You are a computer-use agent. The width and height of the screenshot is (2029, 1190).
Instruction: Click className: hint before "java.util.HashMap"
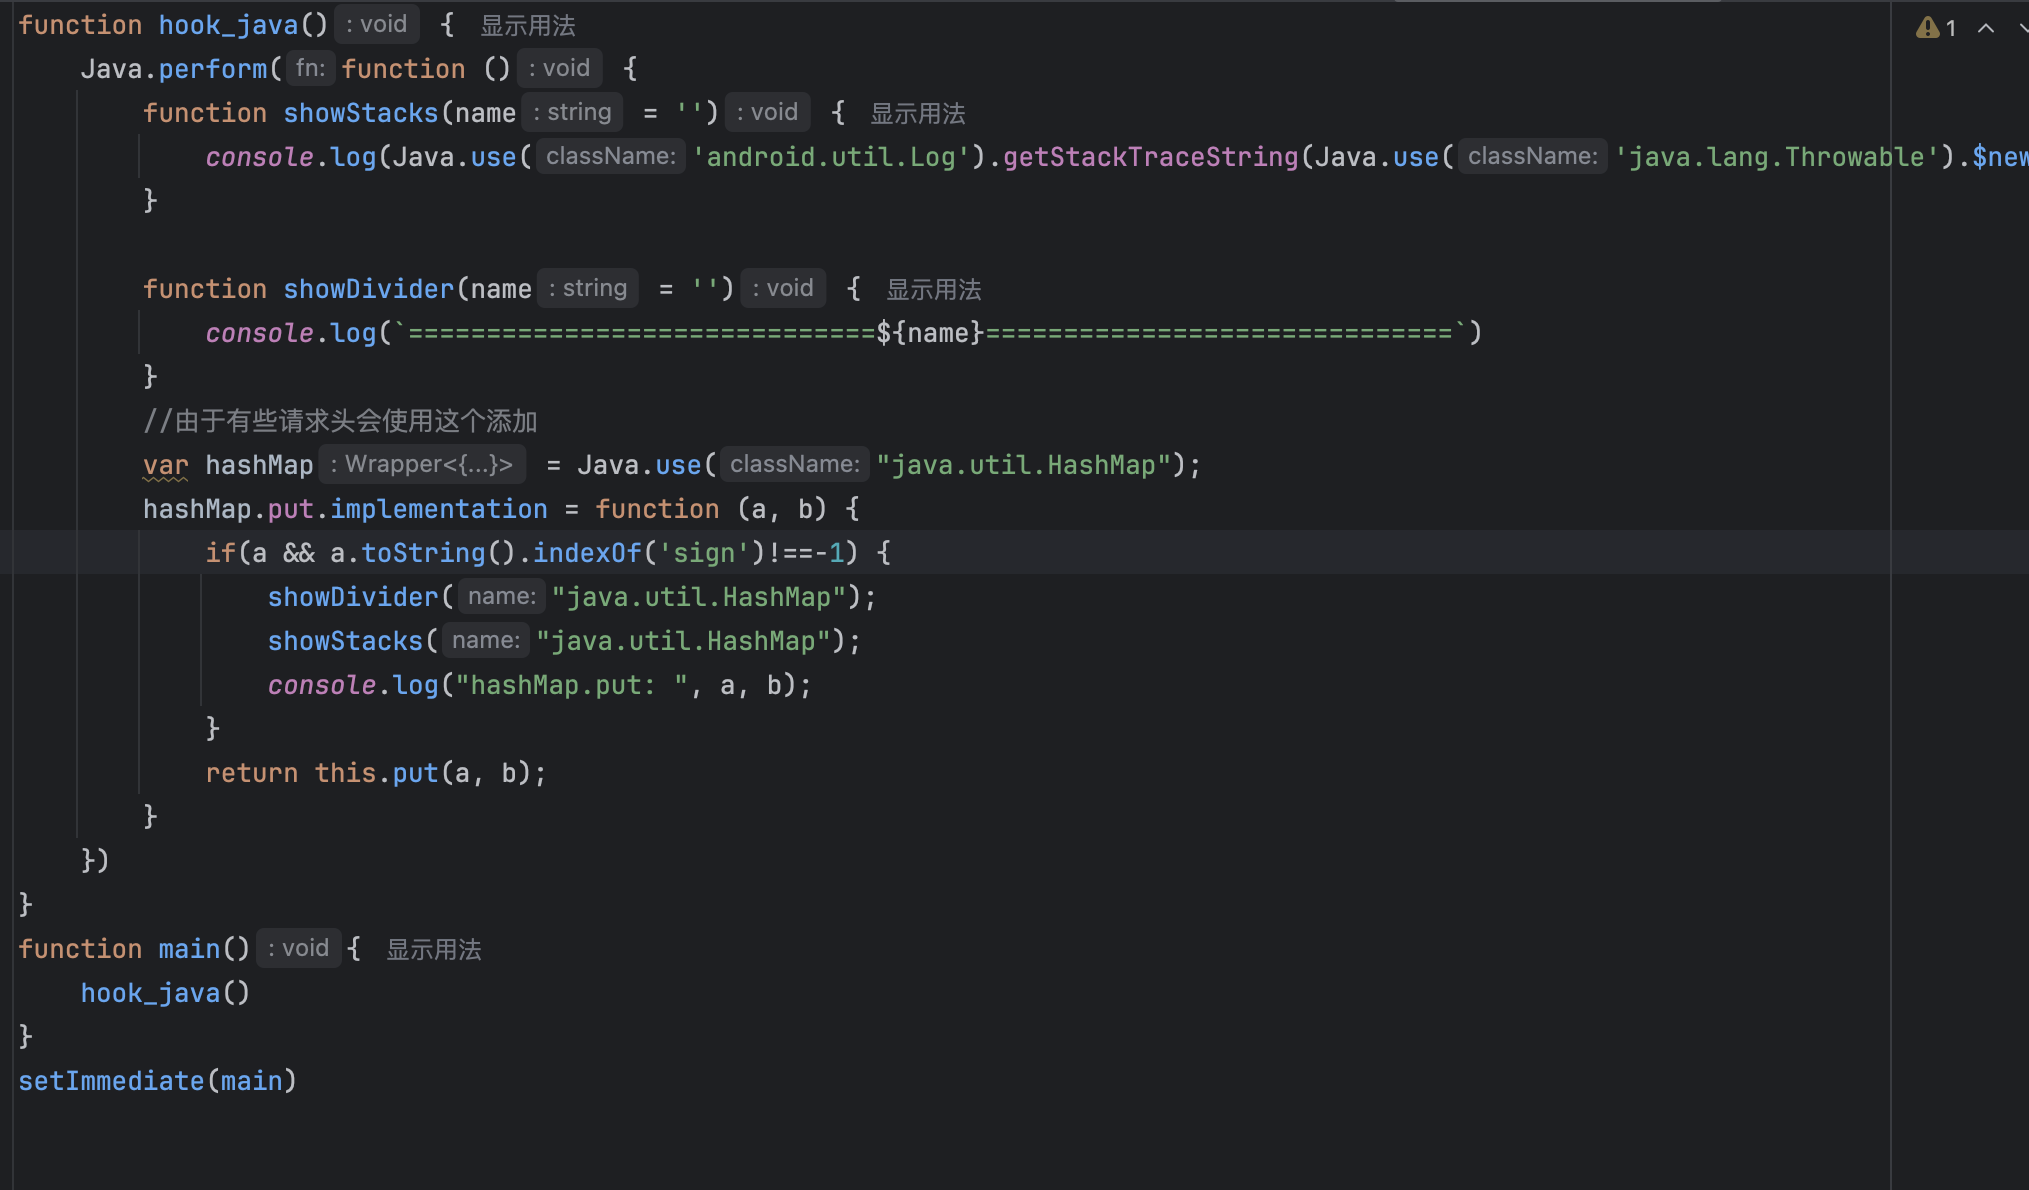794,464
